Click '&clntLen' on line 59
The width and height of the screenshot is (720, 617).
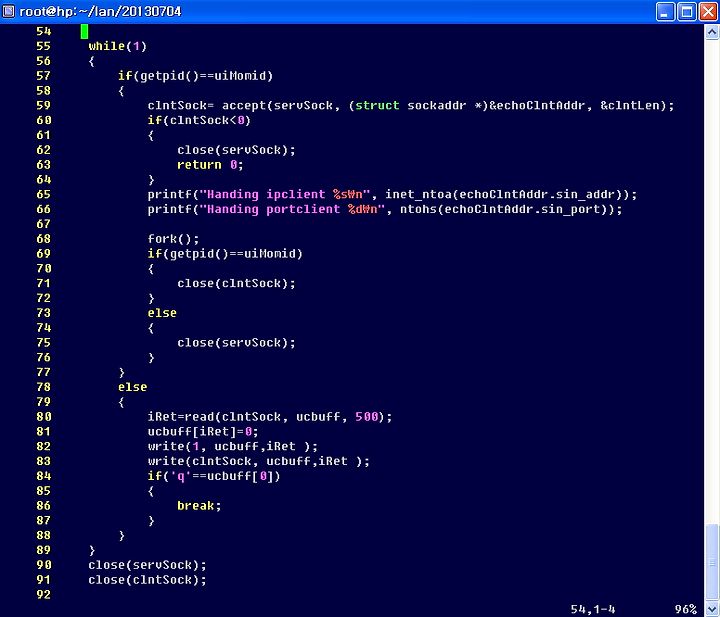(630, 106)
